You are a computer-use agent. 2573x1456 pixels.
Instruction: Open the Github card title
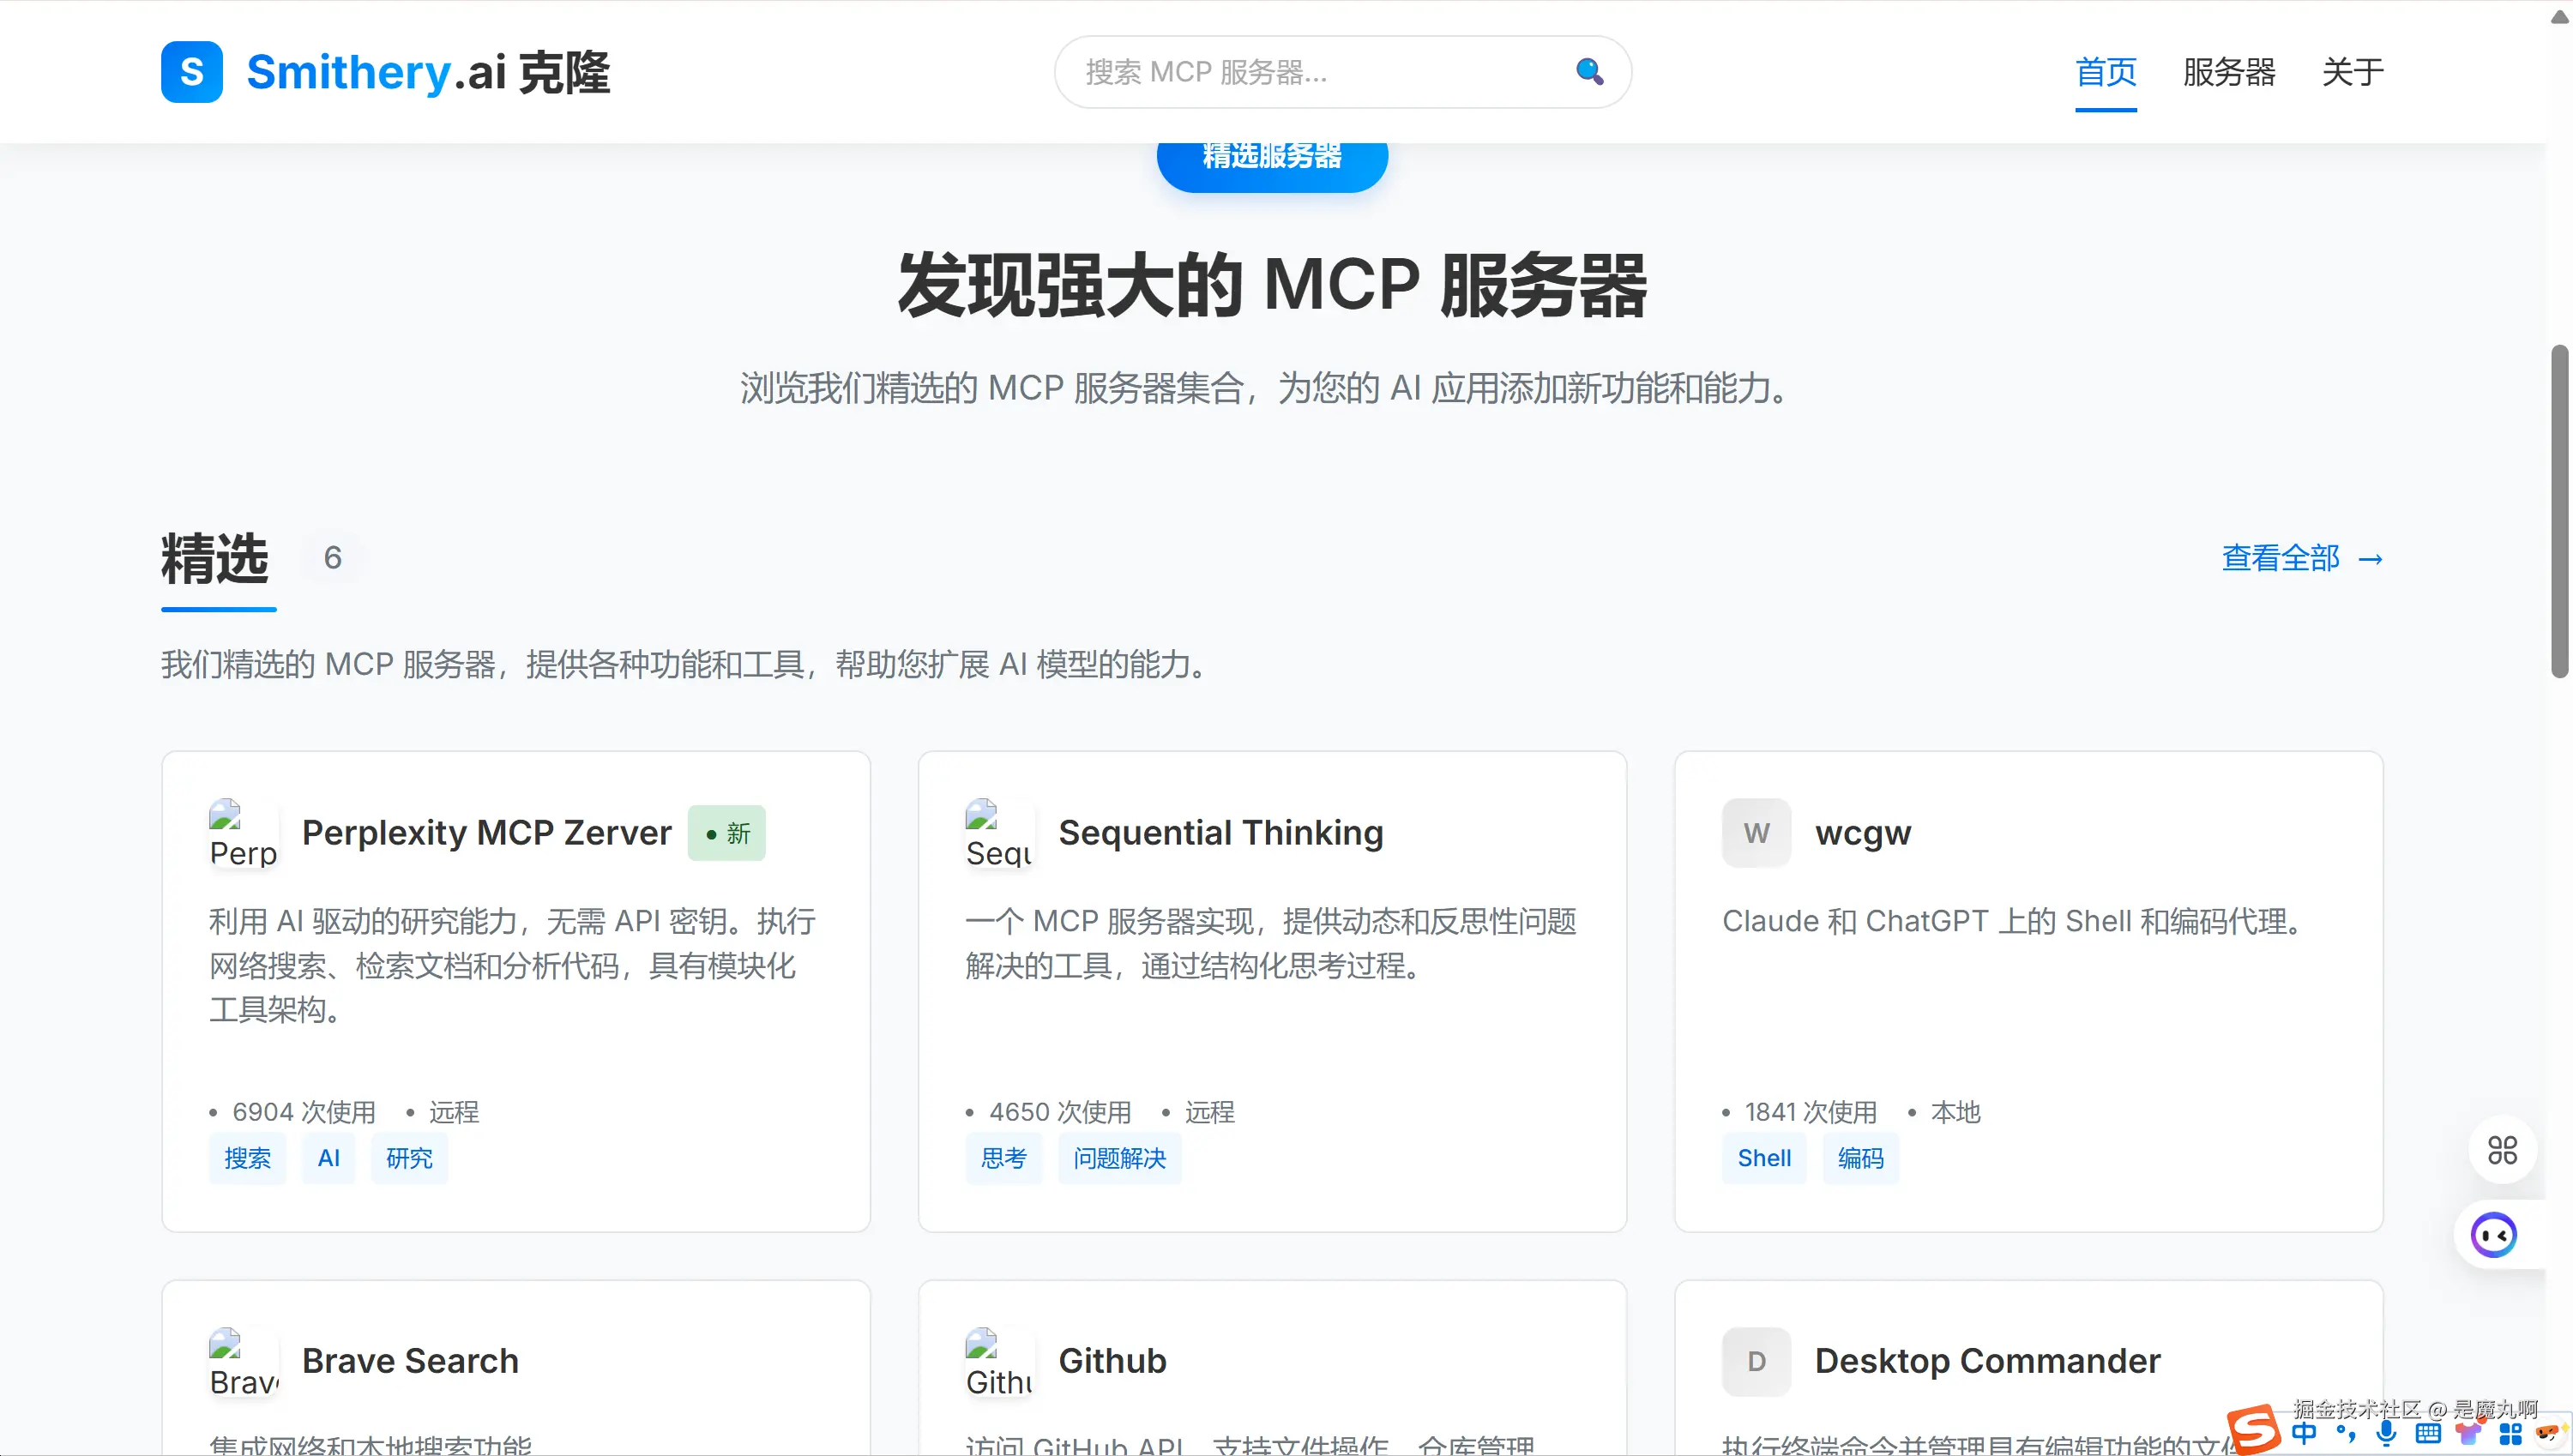click(1112, 1361)
